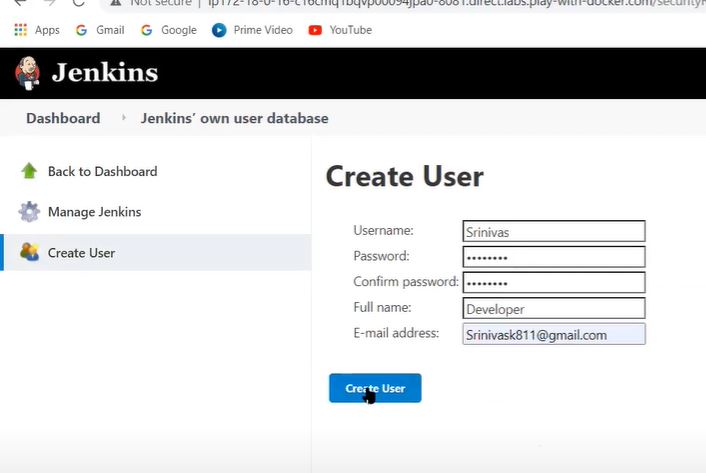The width and height of the screenshot is (706, 473).
Task: Open the Gmail bookmark
Action: 100,30
